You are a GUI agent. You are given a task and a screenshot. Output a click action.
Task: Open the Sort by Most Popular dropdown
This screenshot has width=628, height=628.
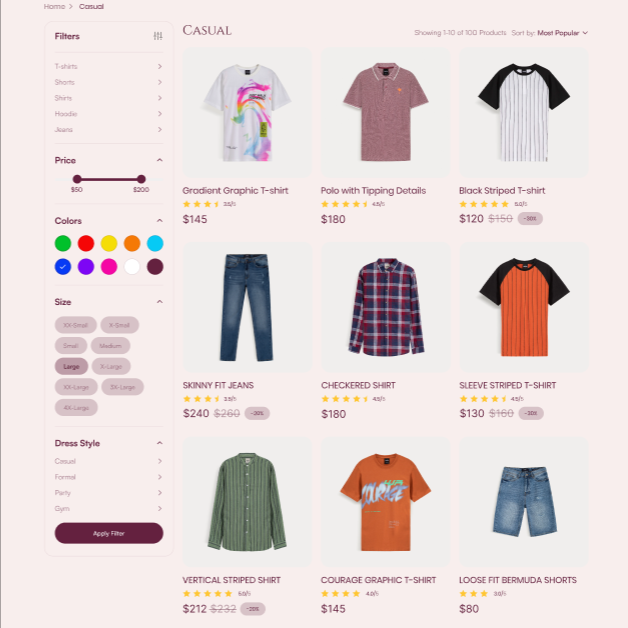pyautogui.click(x=562, y=33)
